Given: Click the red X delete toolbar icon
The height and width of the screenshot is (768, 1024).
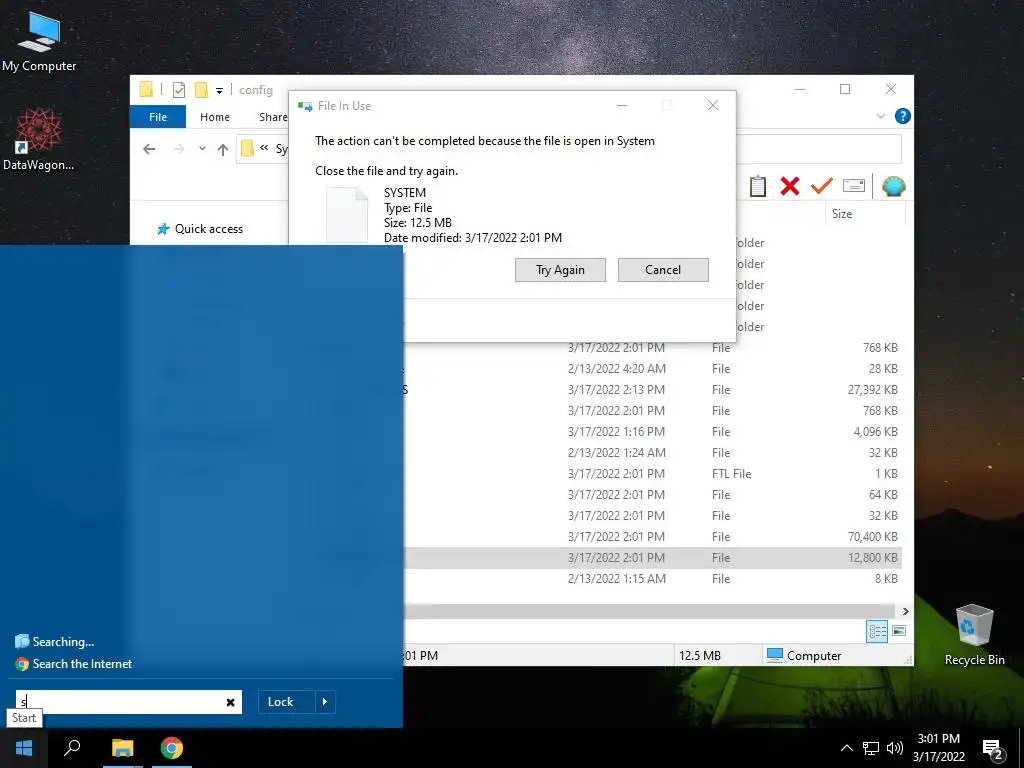Looking at the screenshot, I should click(790, 186).
